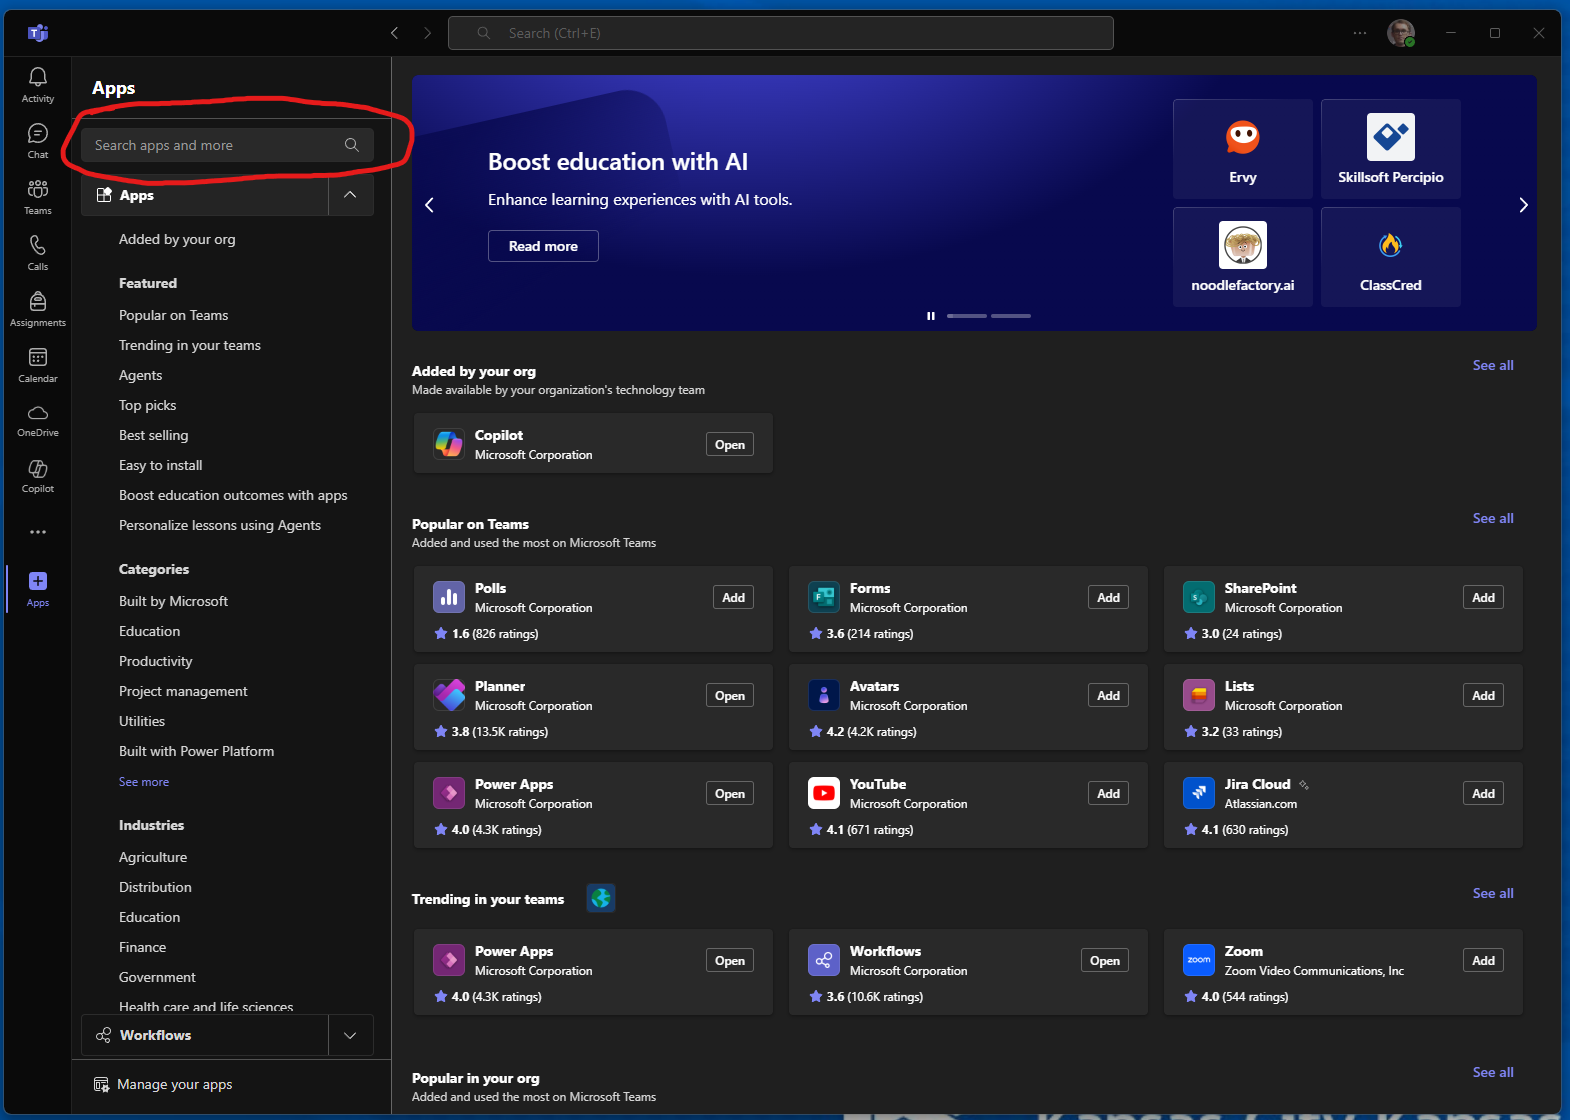This screenshot has height=1120, width=1570.
Task: Click the SharePoint app icon
Action: tap(1199, 597)
